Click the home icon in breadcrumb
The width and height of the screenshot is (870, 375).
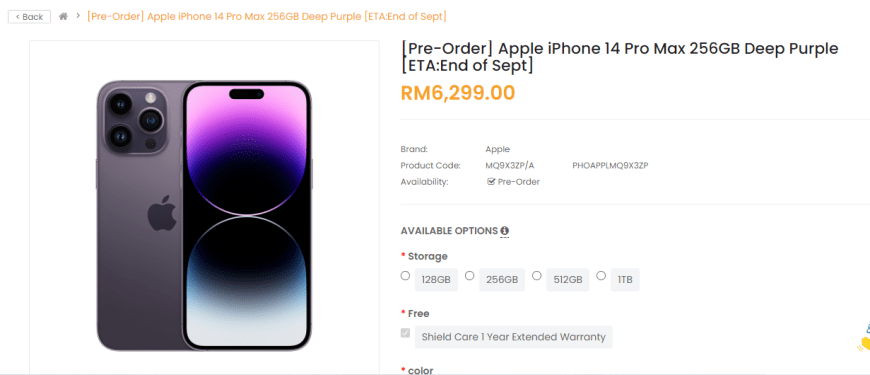coord(63,17)
